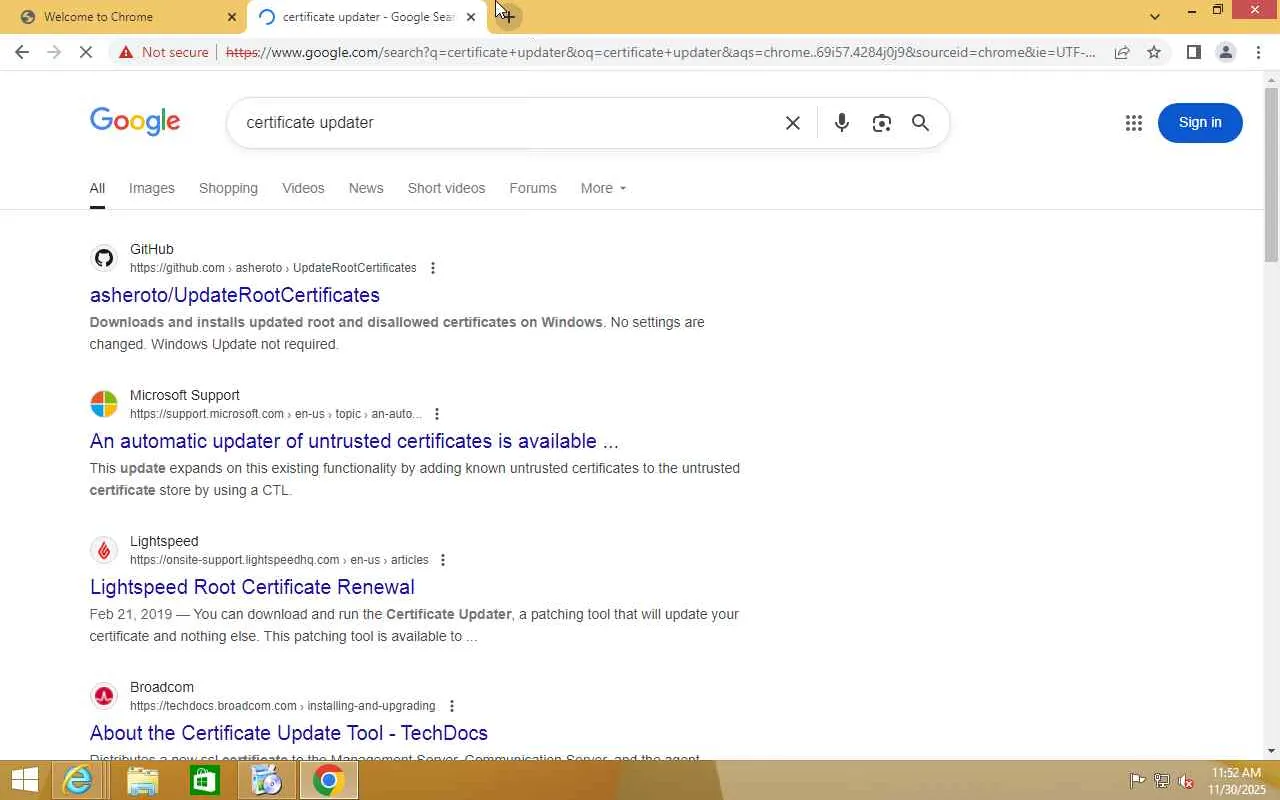The width and height of the screenshot is (1280, 800).
Task: Click the muted volume tray icon
Action: coord(1186,781)
